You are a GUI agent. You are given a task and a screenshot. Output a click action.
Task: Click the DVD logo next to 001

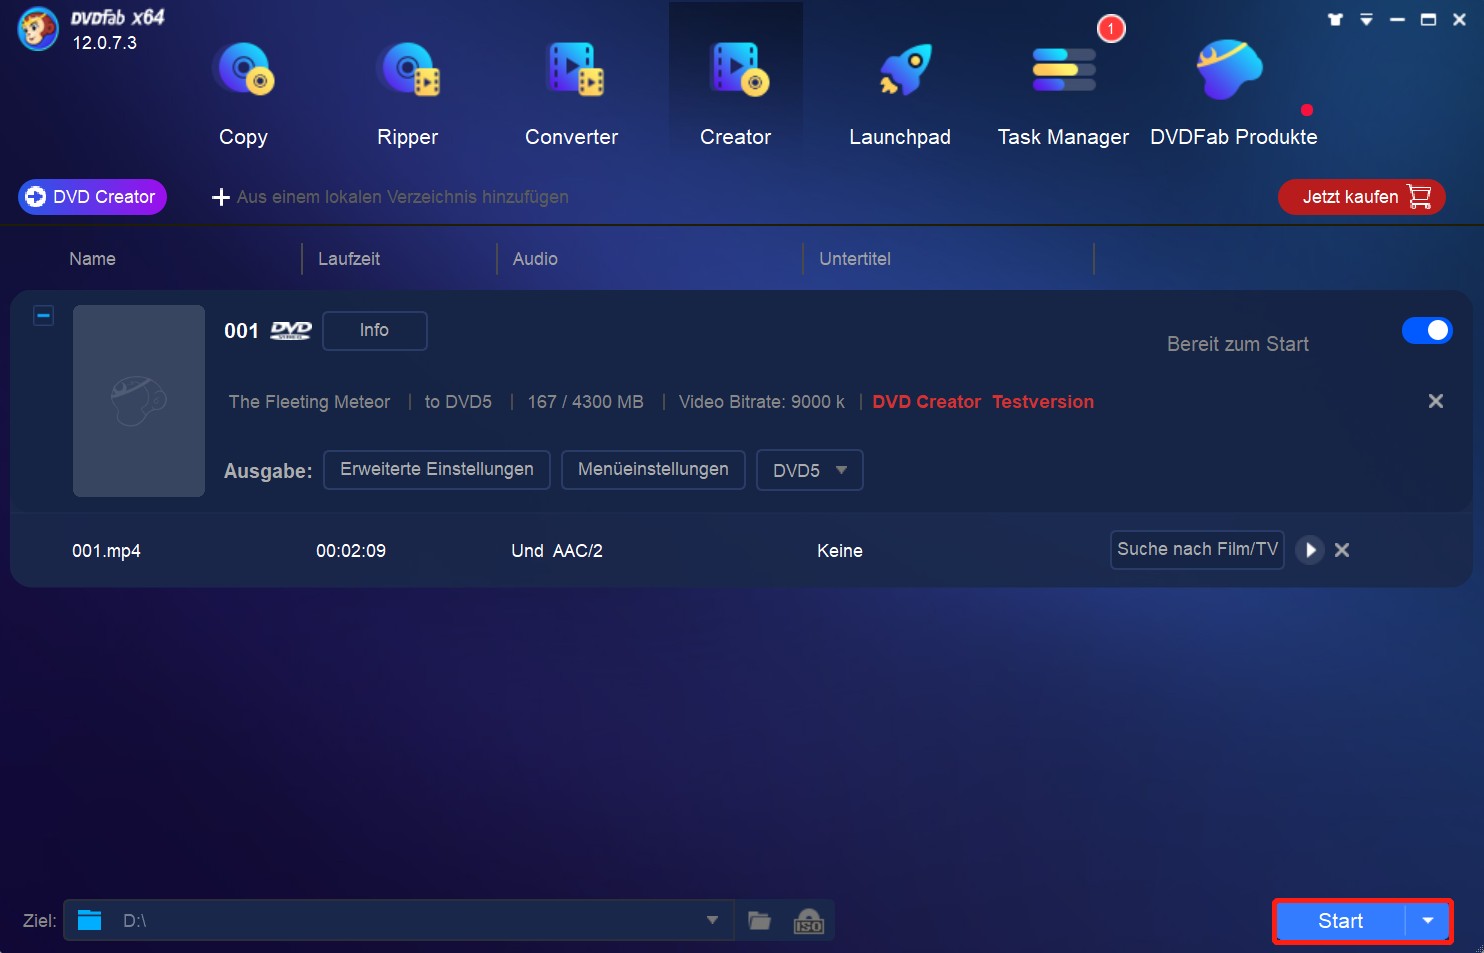291,331
